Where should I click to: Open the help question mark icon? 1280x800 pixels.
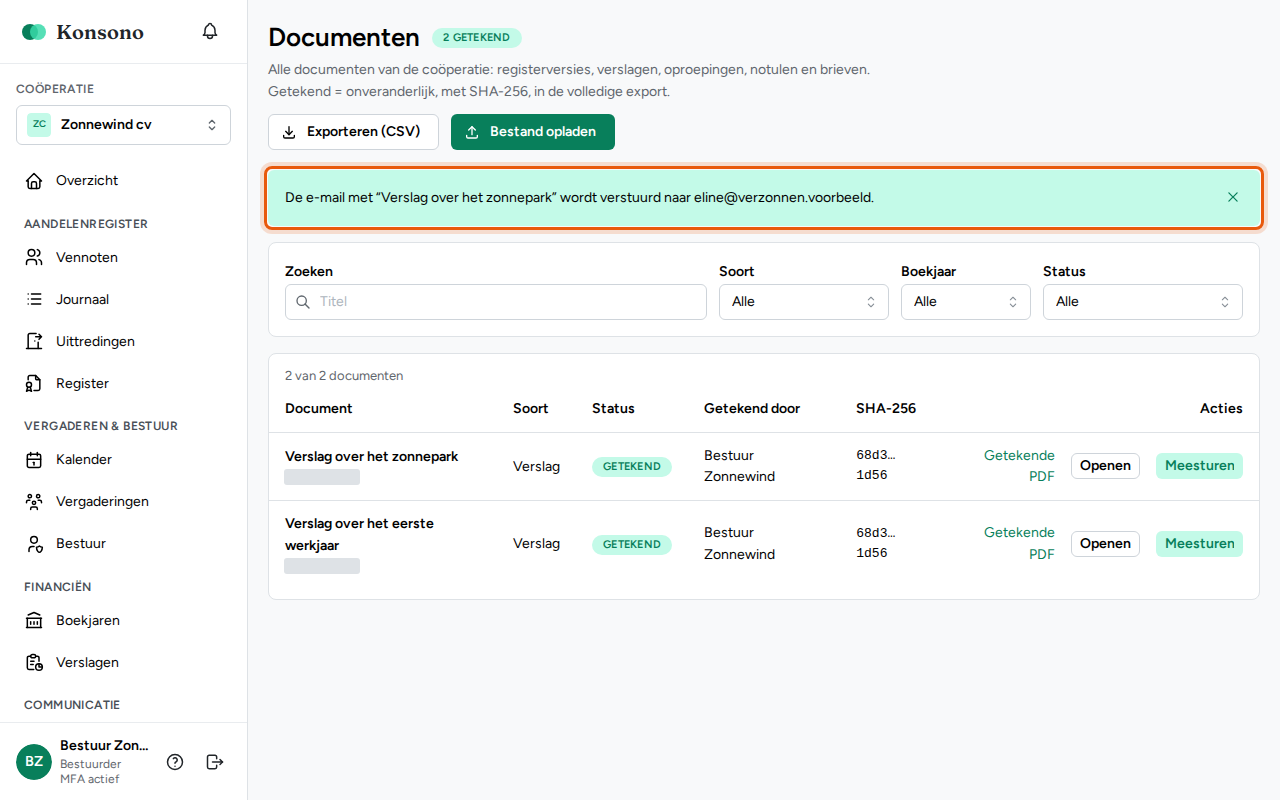point(175,762)
